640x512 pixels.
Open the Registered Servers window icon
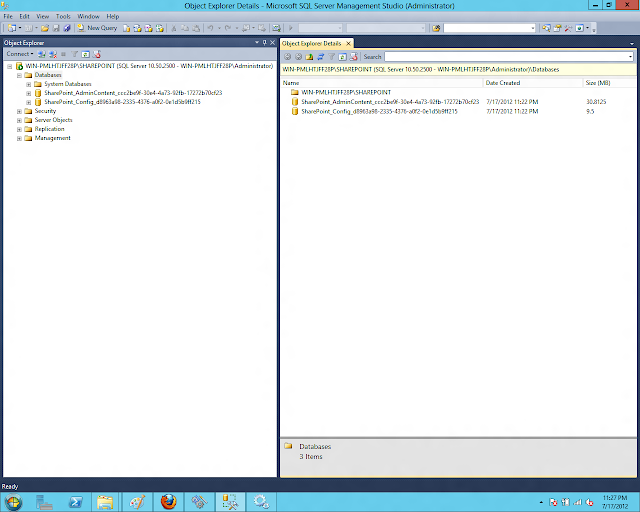click(x=547, y=28)
